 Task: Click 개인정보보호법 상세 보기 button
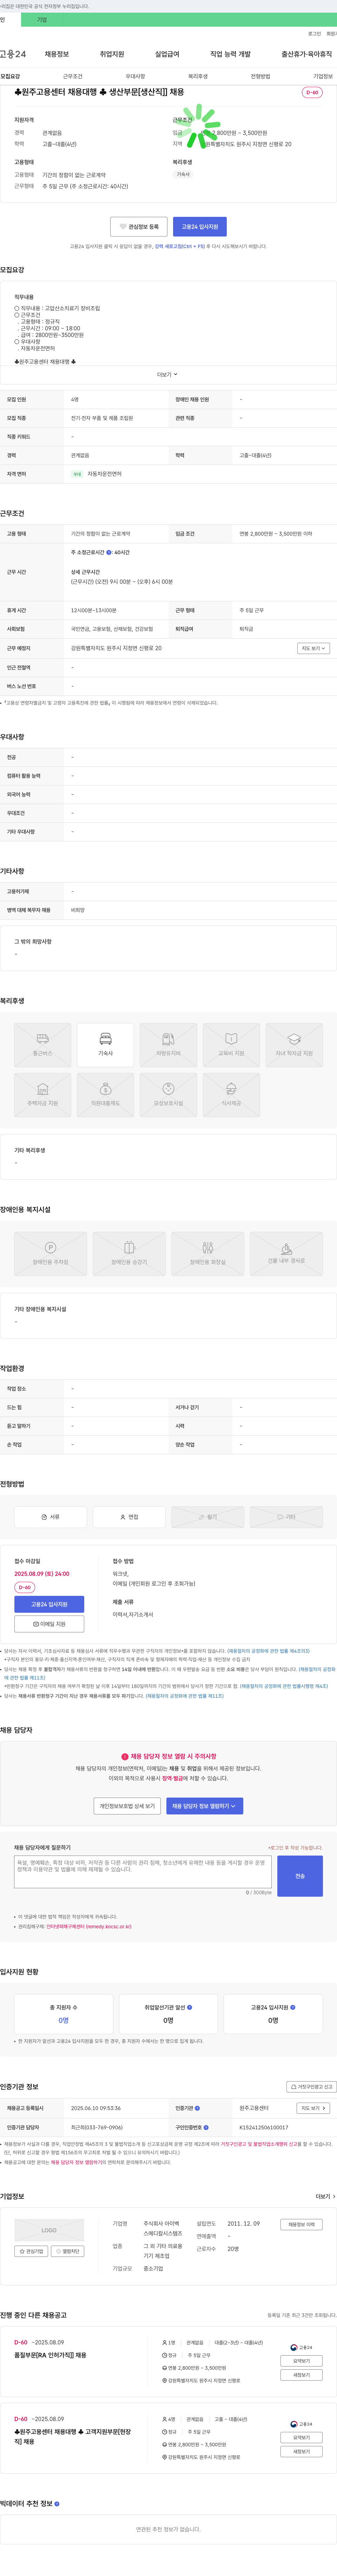[127, 1806]
